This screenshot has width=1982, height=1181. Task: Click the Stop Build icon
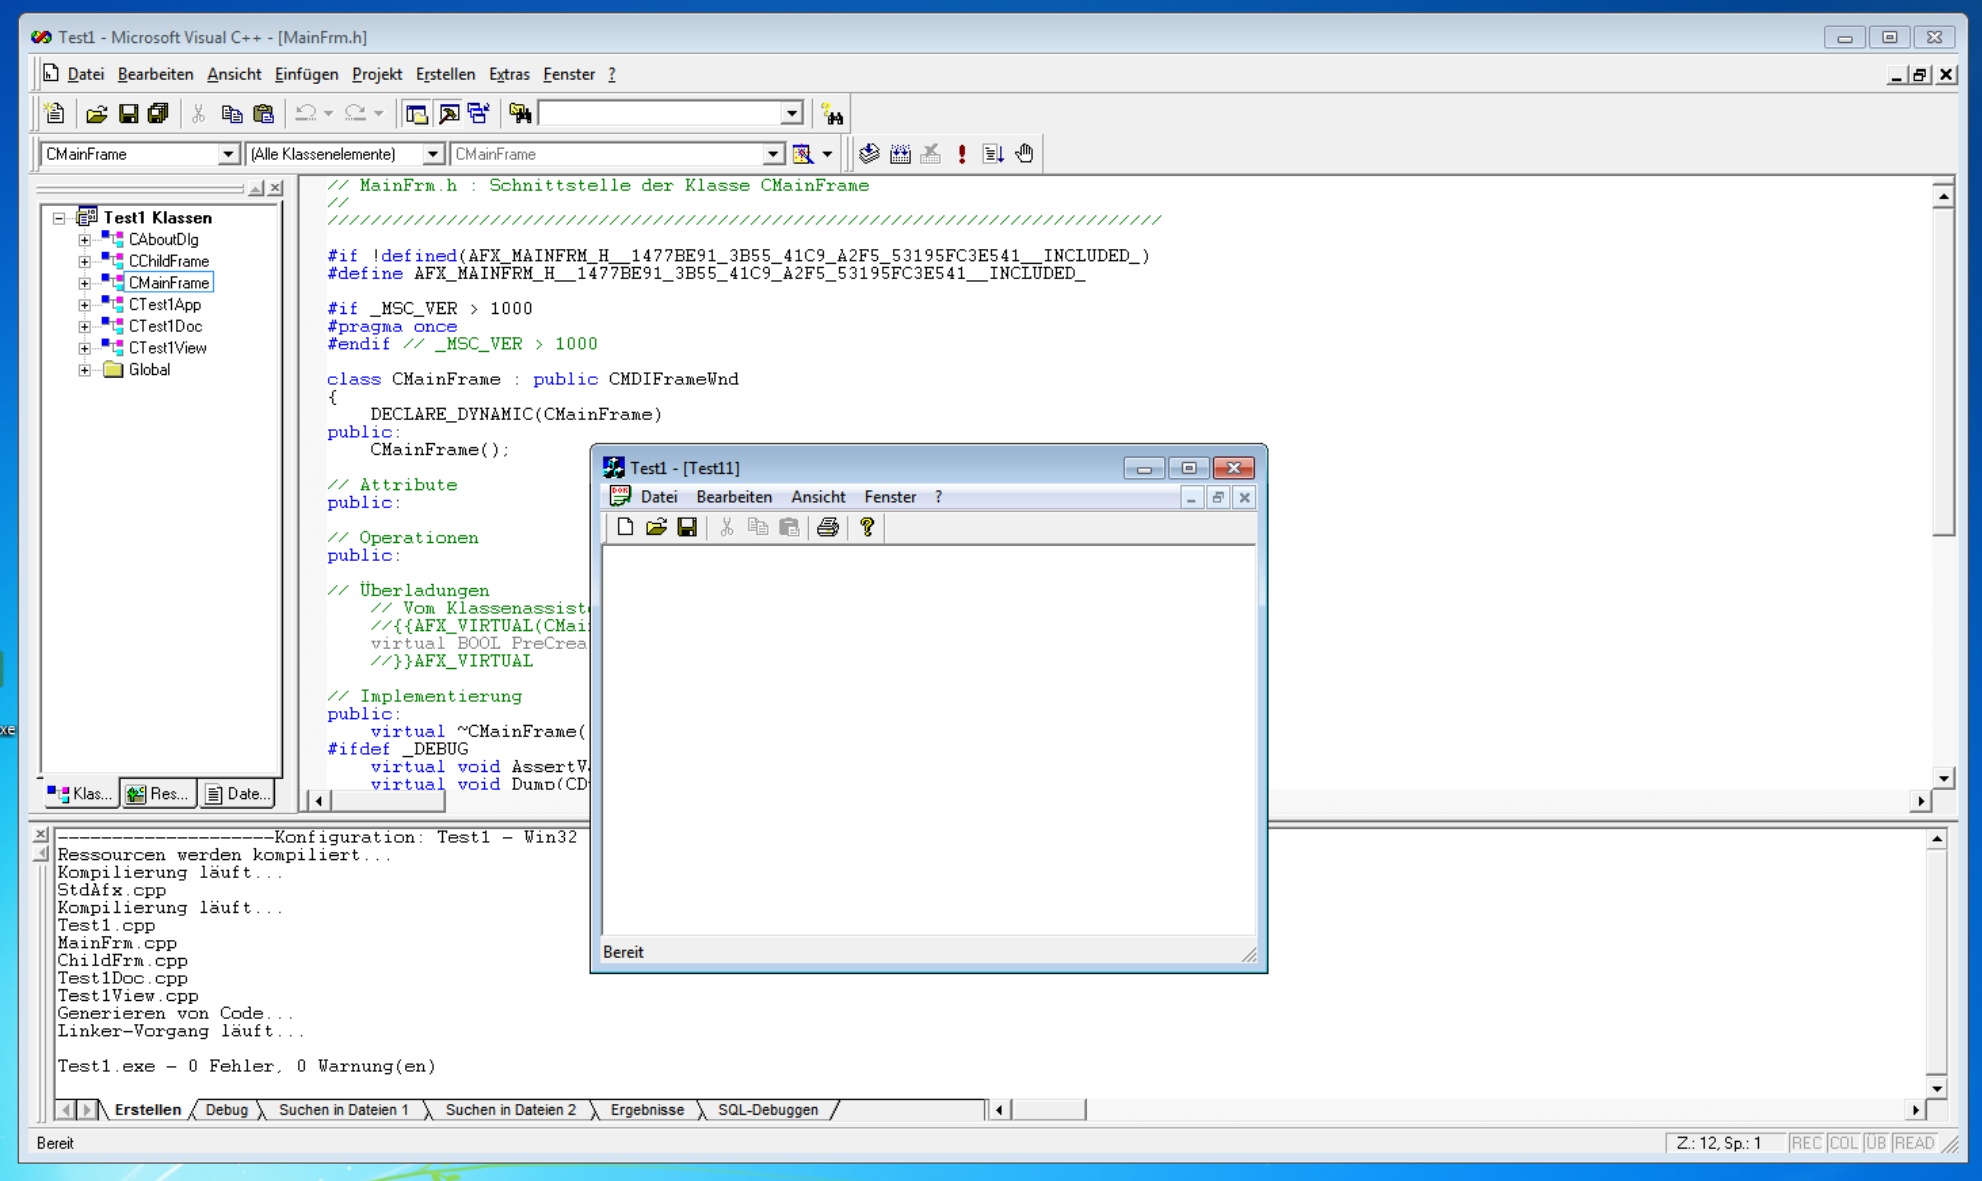coord(931,154)
